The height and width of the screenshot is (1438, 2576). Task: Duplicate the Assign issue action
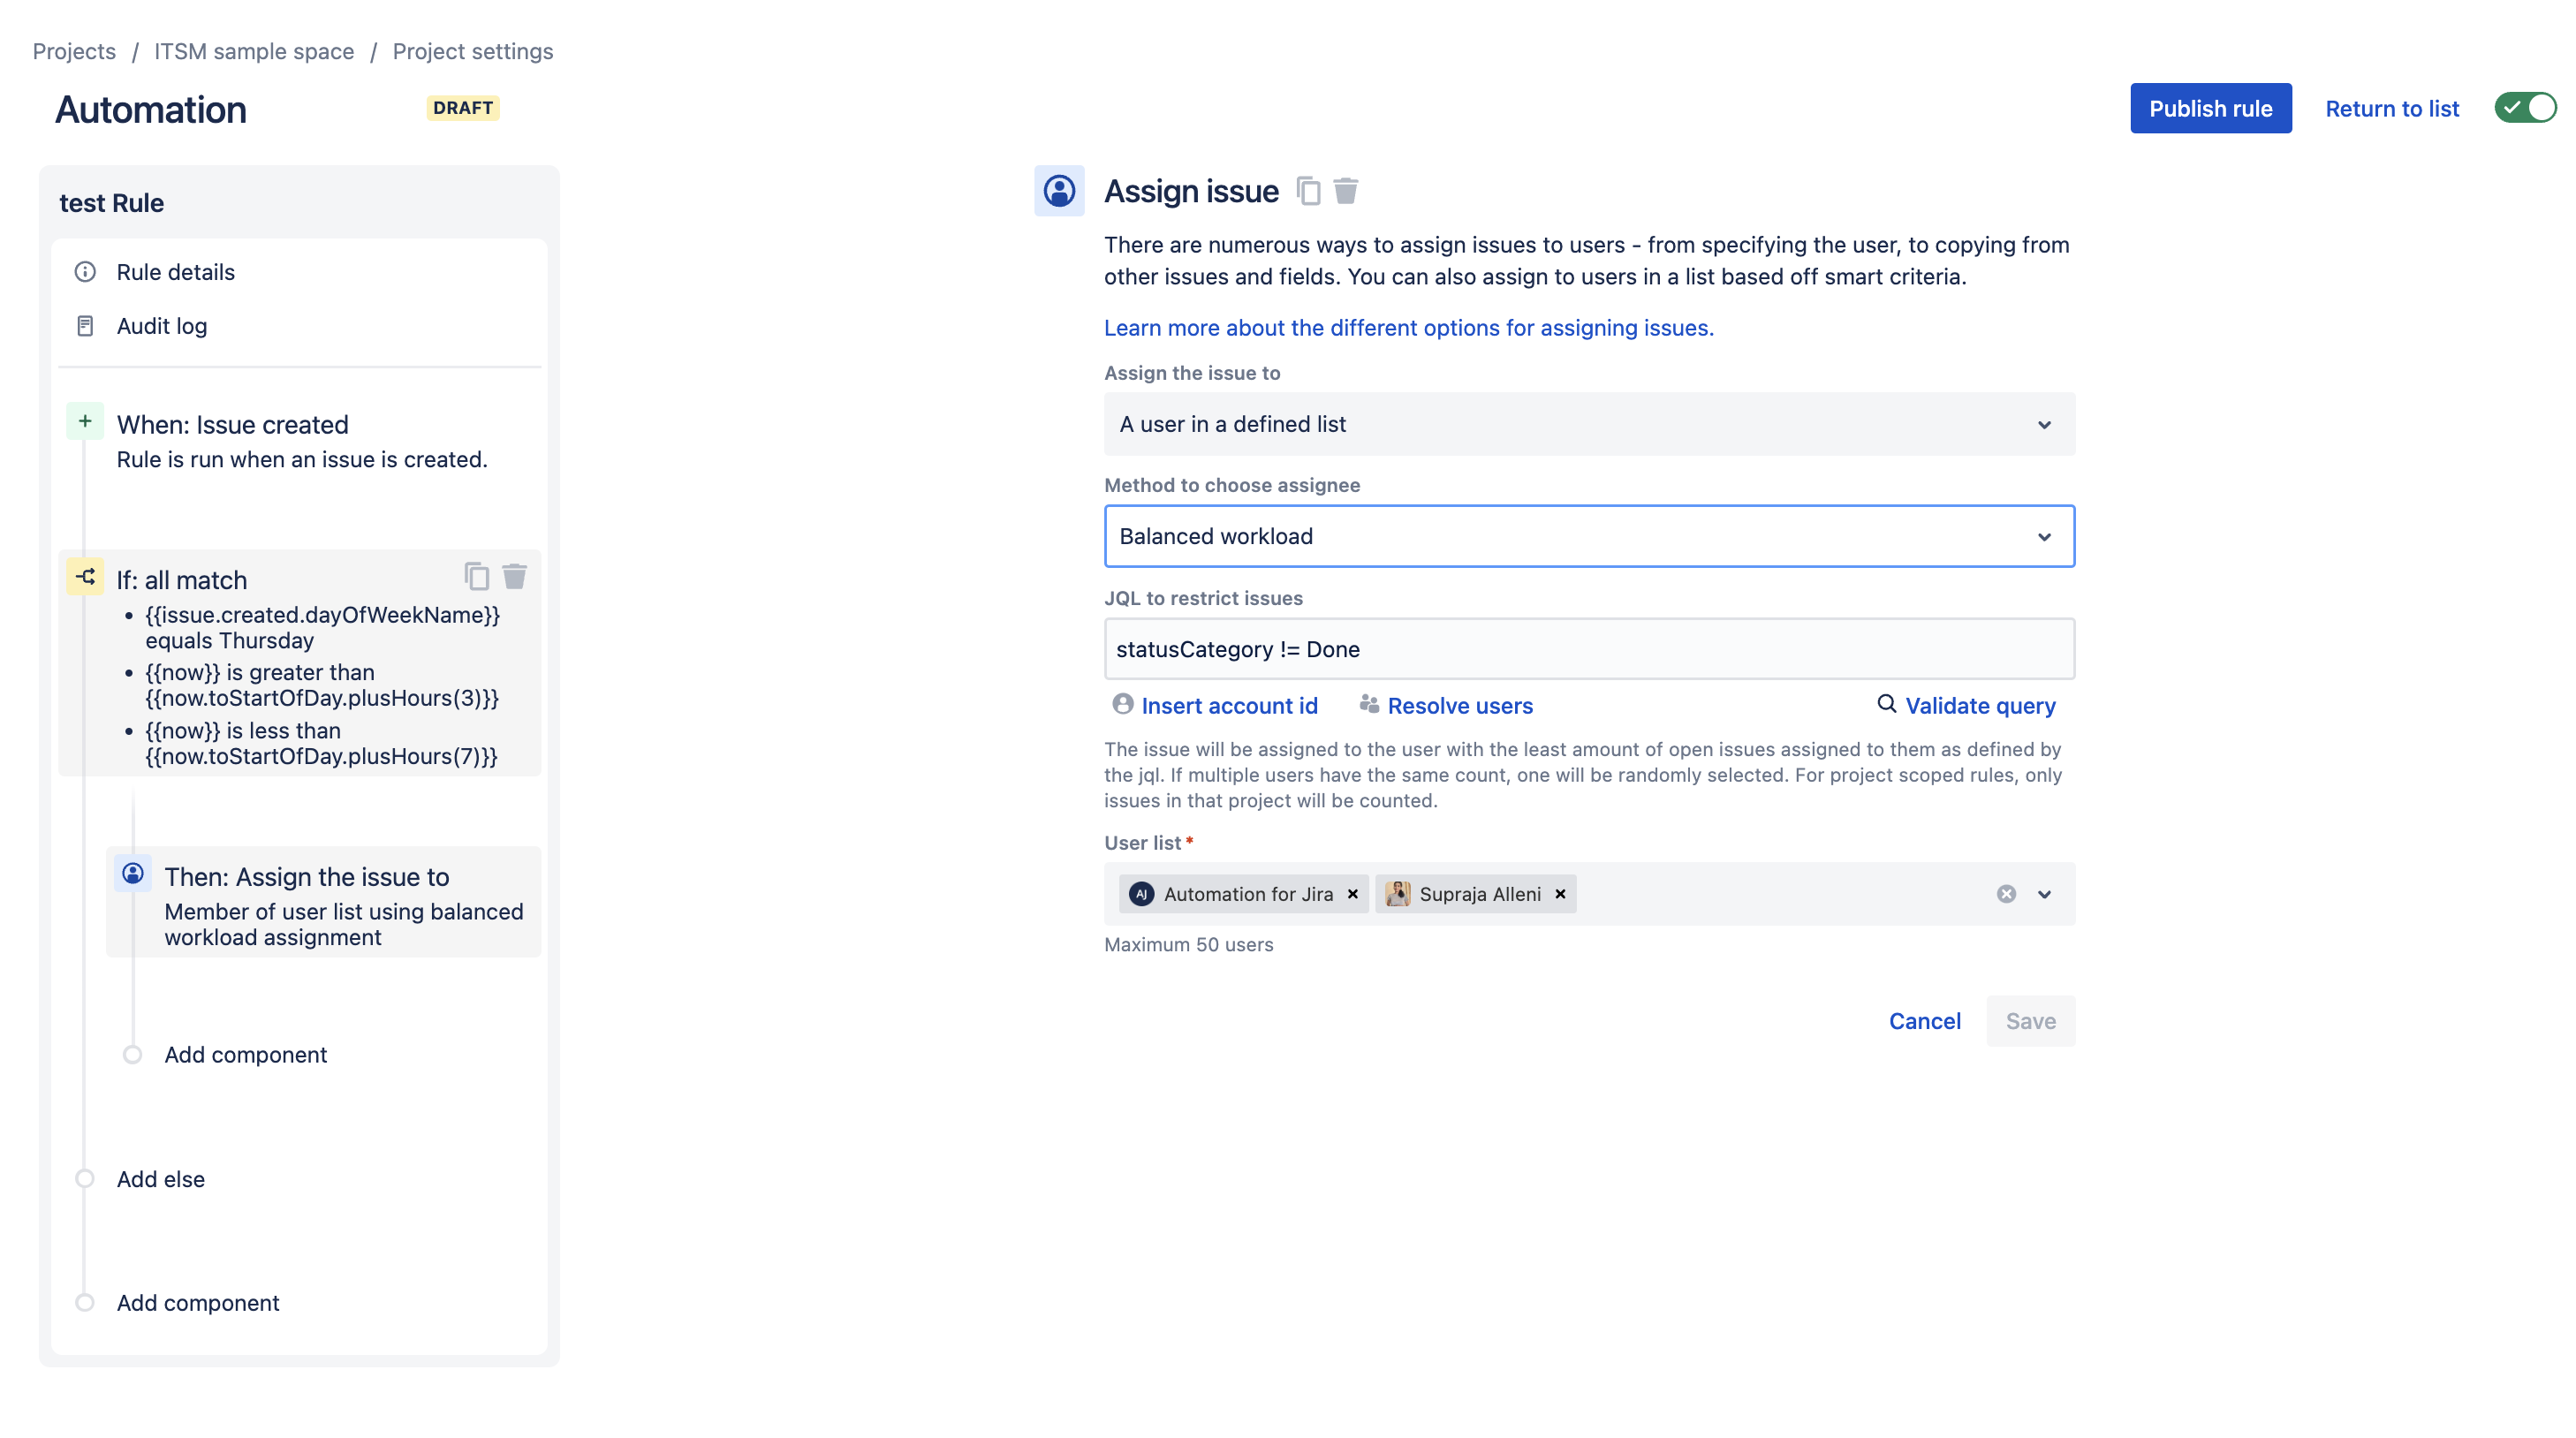tap(1308, 190)
